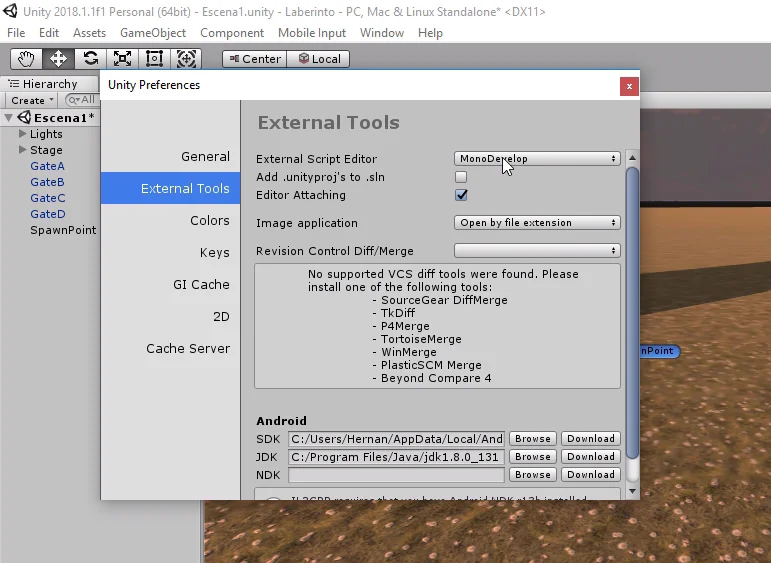Click Browse for the Android SDK

click(x=533, y=439)
